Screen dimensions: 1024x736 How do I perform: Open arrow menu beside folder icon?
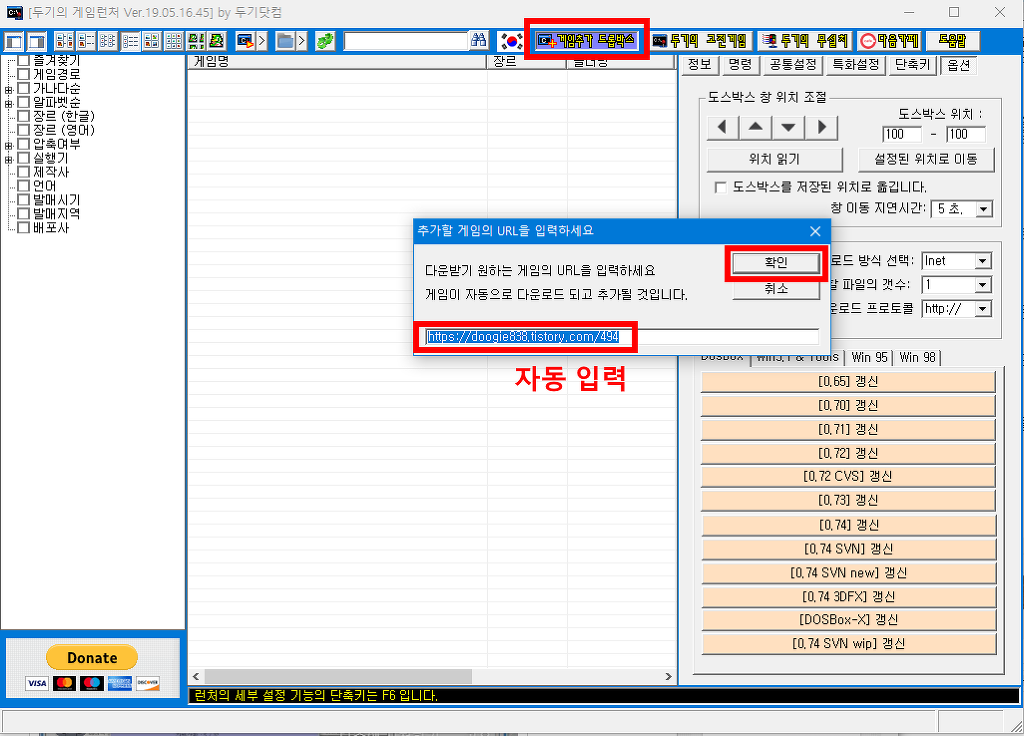coord(301,42)
